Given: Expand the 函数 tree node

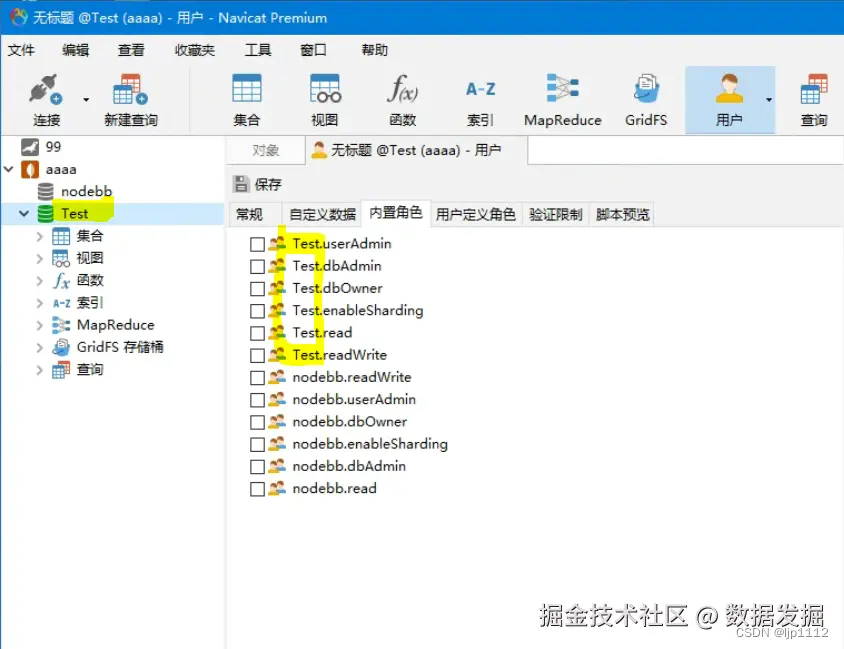Looking at the screenshot, I should (x=39, y=280).
